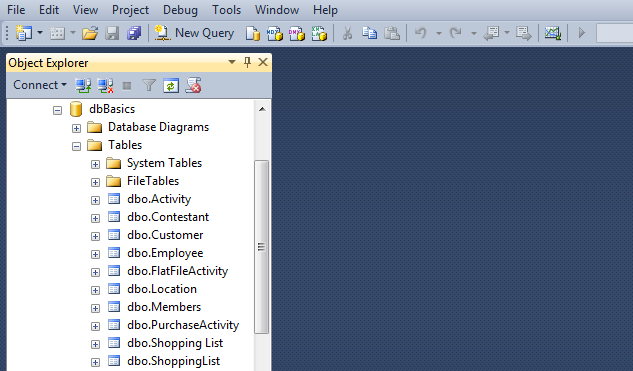This screenshot has height=371, width=633.
Task: Click the Database Engine Query icon
Action: (x=253, y=34)
